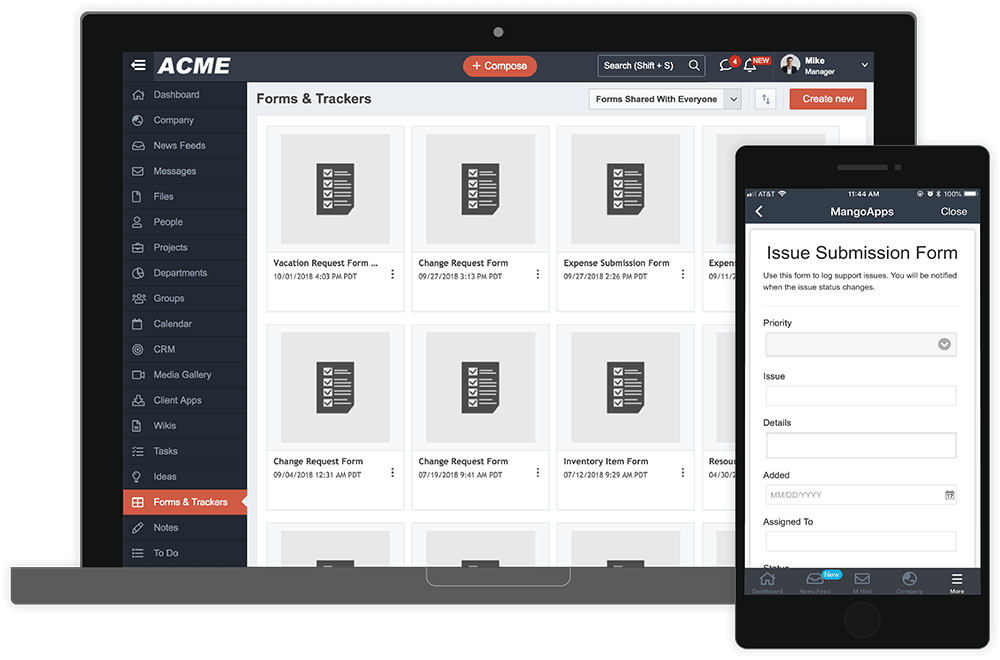This screenshot has height=660, width=1000.
Task: Go to Messages in sidebar
Action: (x=184, y=171)
